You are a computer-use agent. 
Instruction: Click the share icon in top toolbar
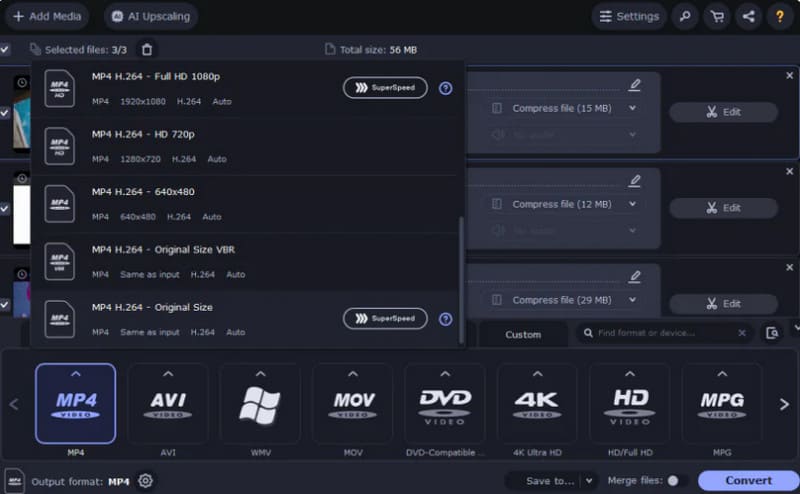pos(748,16)
